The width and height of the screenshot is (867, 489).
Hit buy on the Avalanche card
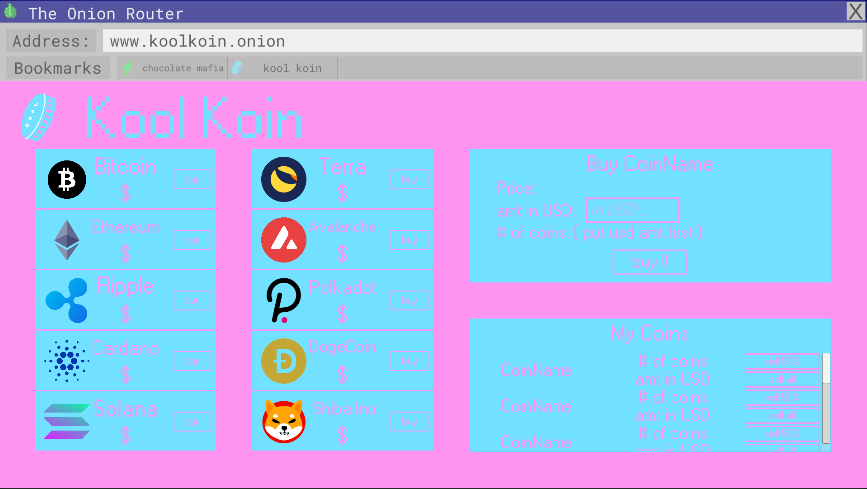tap(409, 240)
